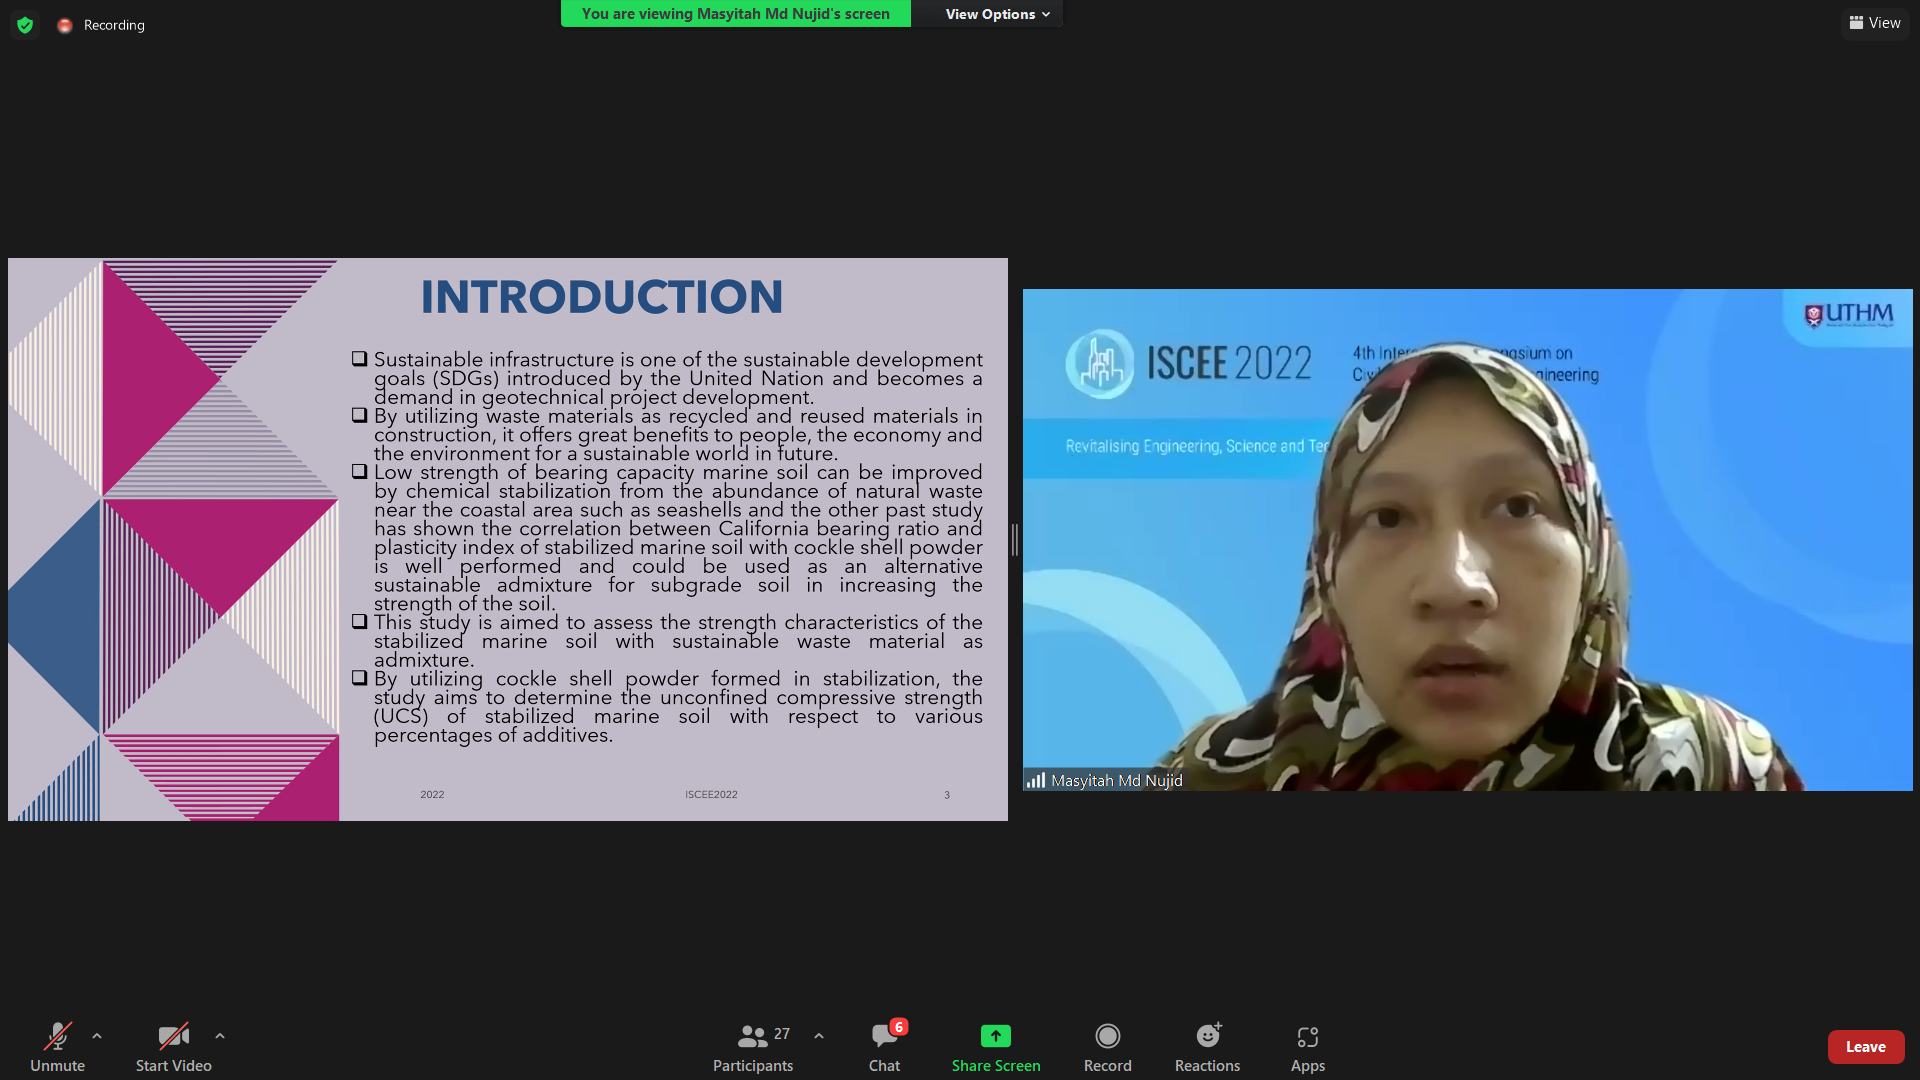
Task: Click the green encryption shield icon
Action: [25, 25]
